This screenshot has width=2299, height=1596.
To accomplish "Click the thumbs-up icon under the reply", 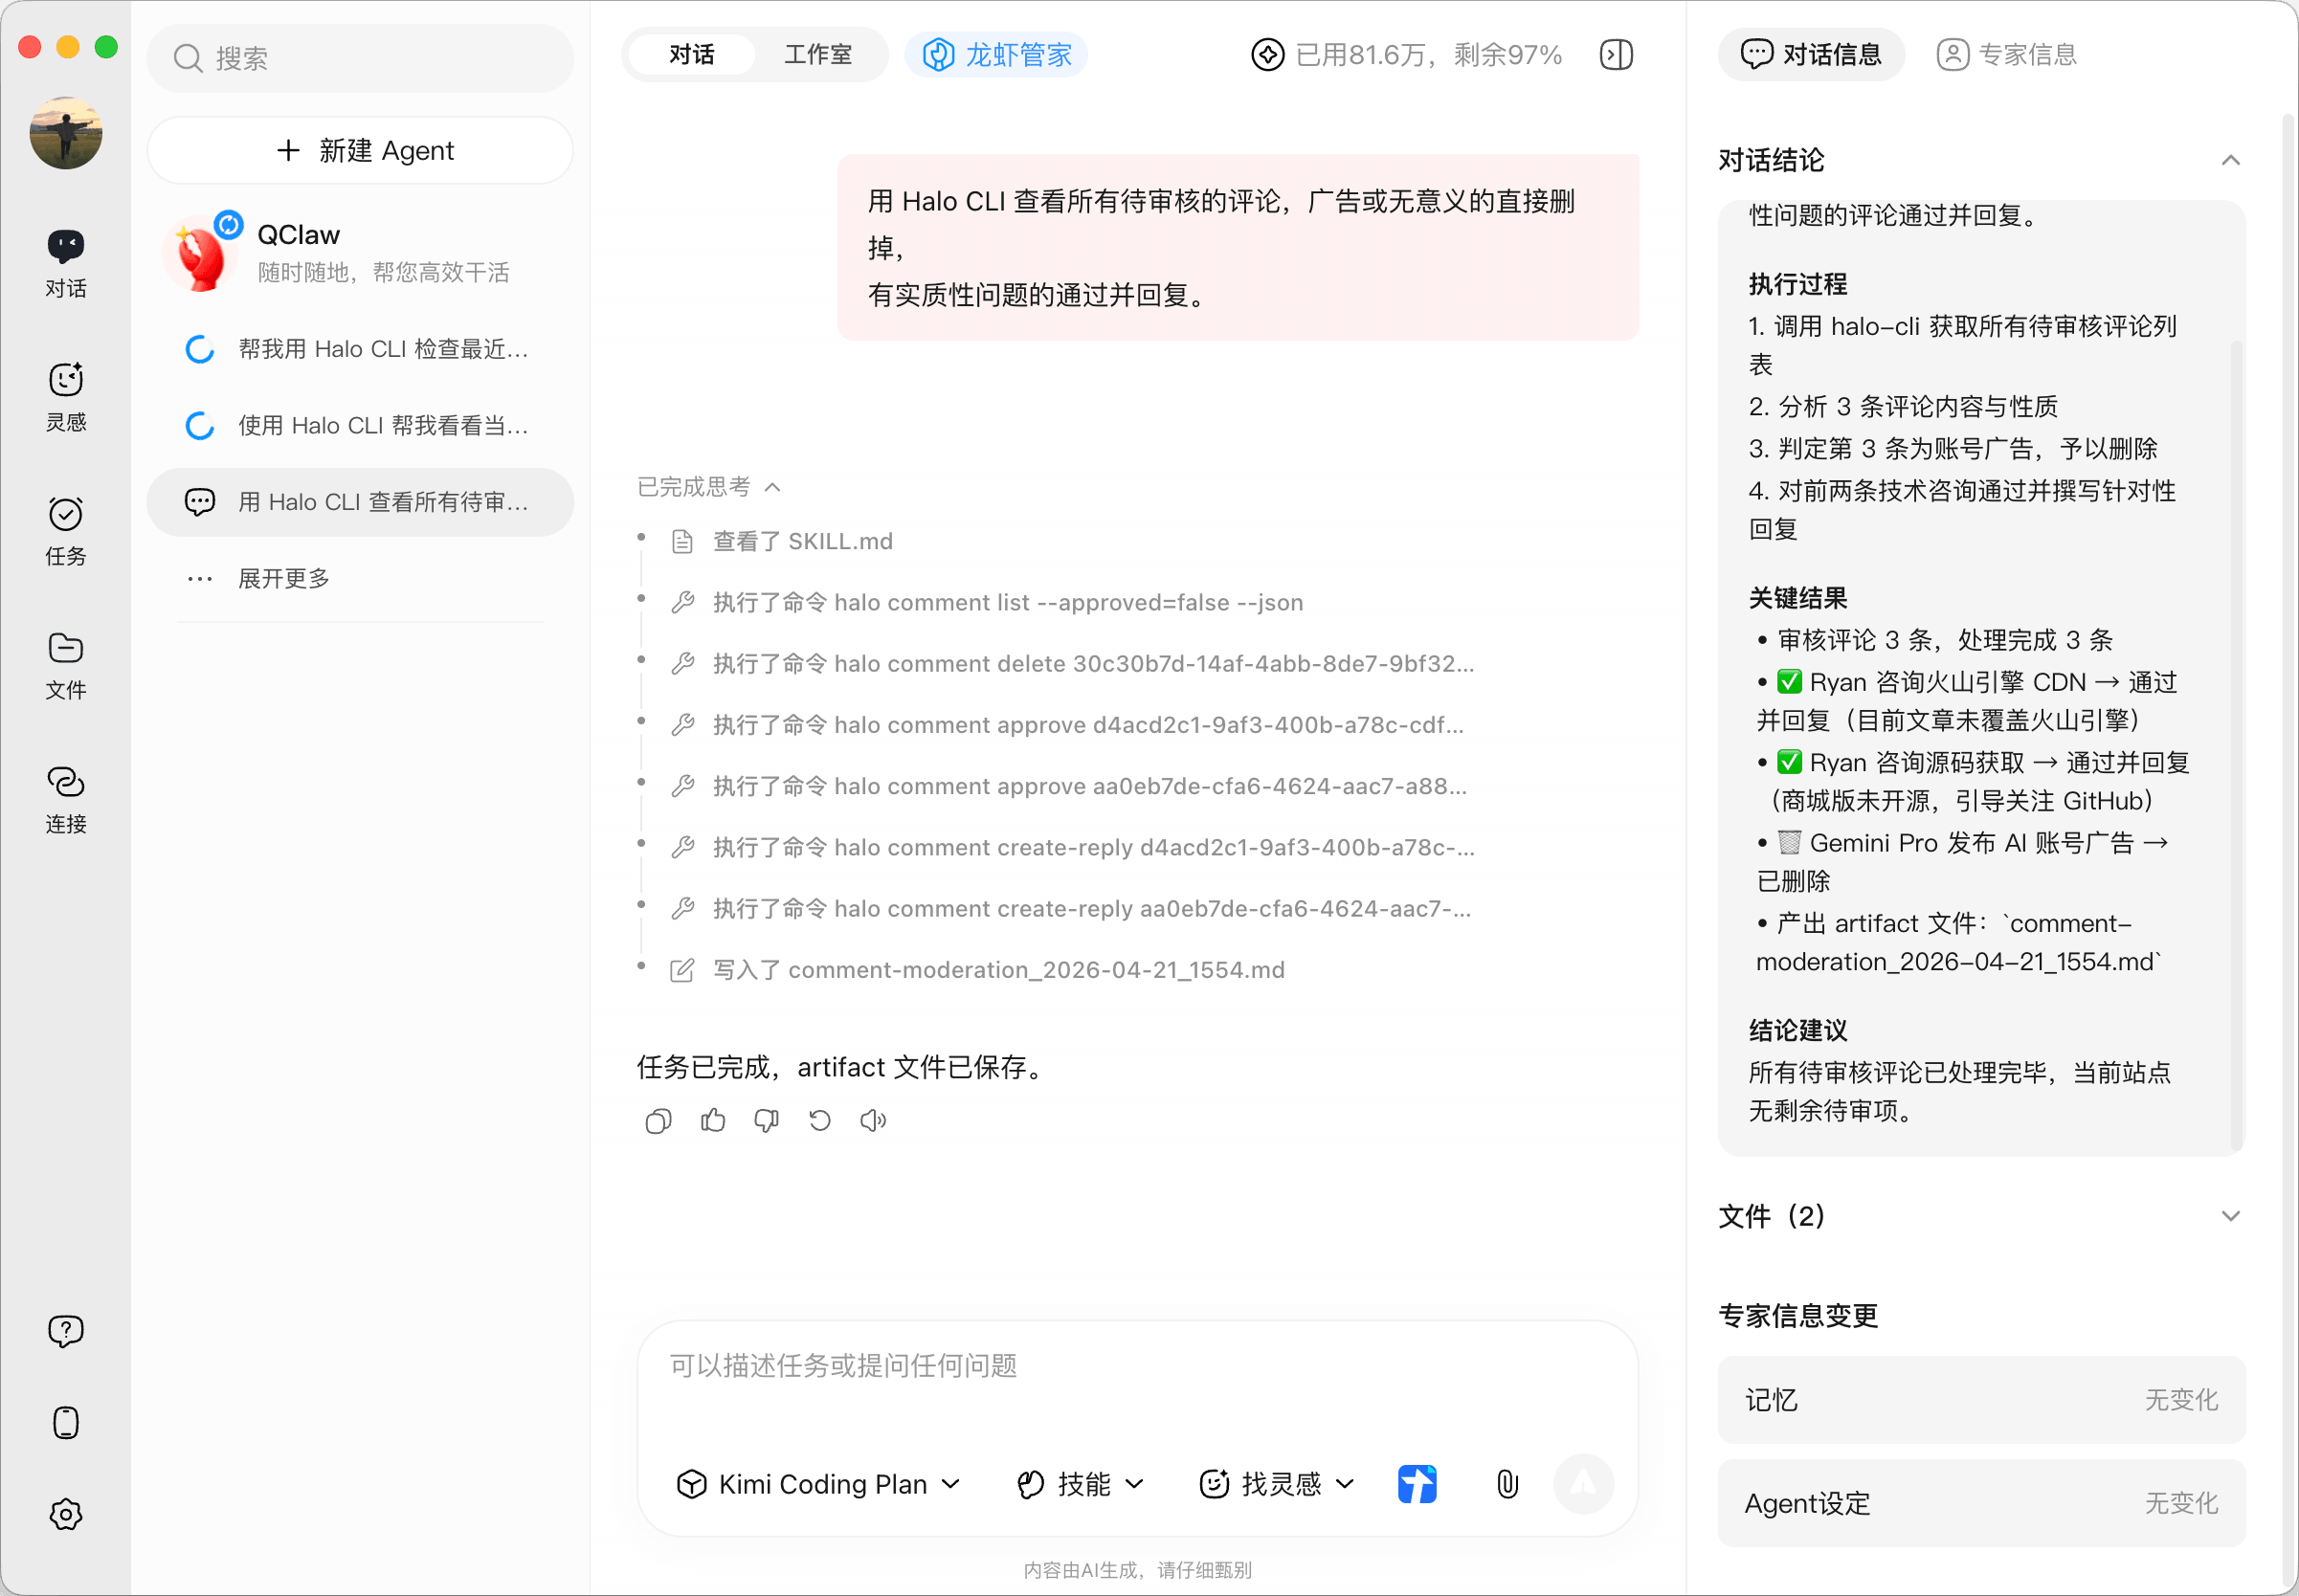I will pyautogui.click(x=712, y=1121).
